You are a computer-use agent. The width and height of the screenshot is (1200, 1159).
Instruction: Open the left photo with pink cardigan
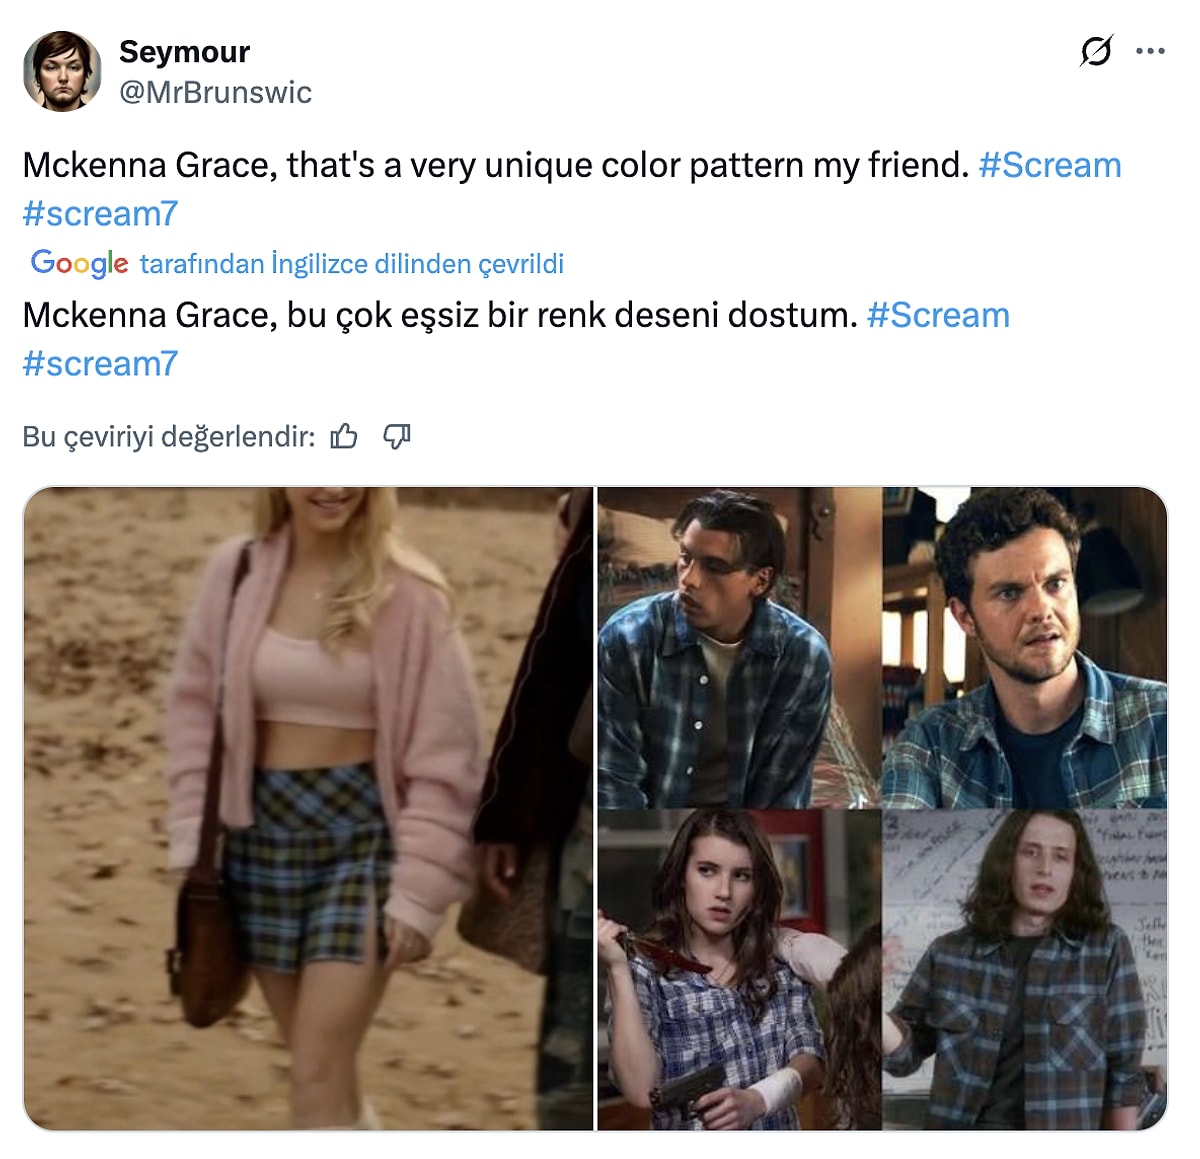click(308, 808)
